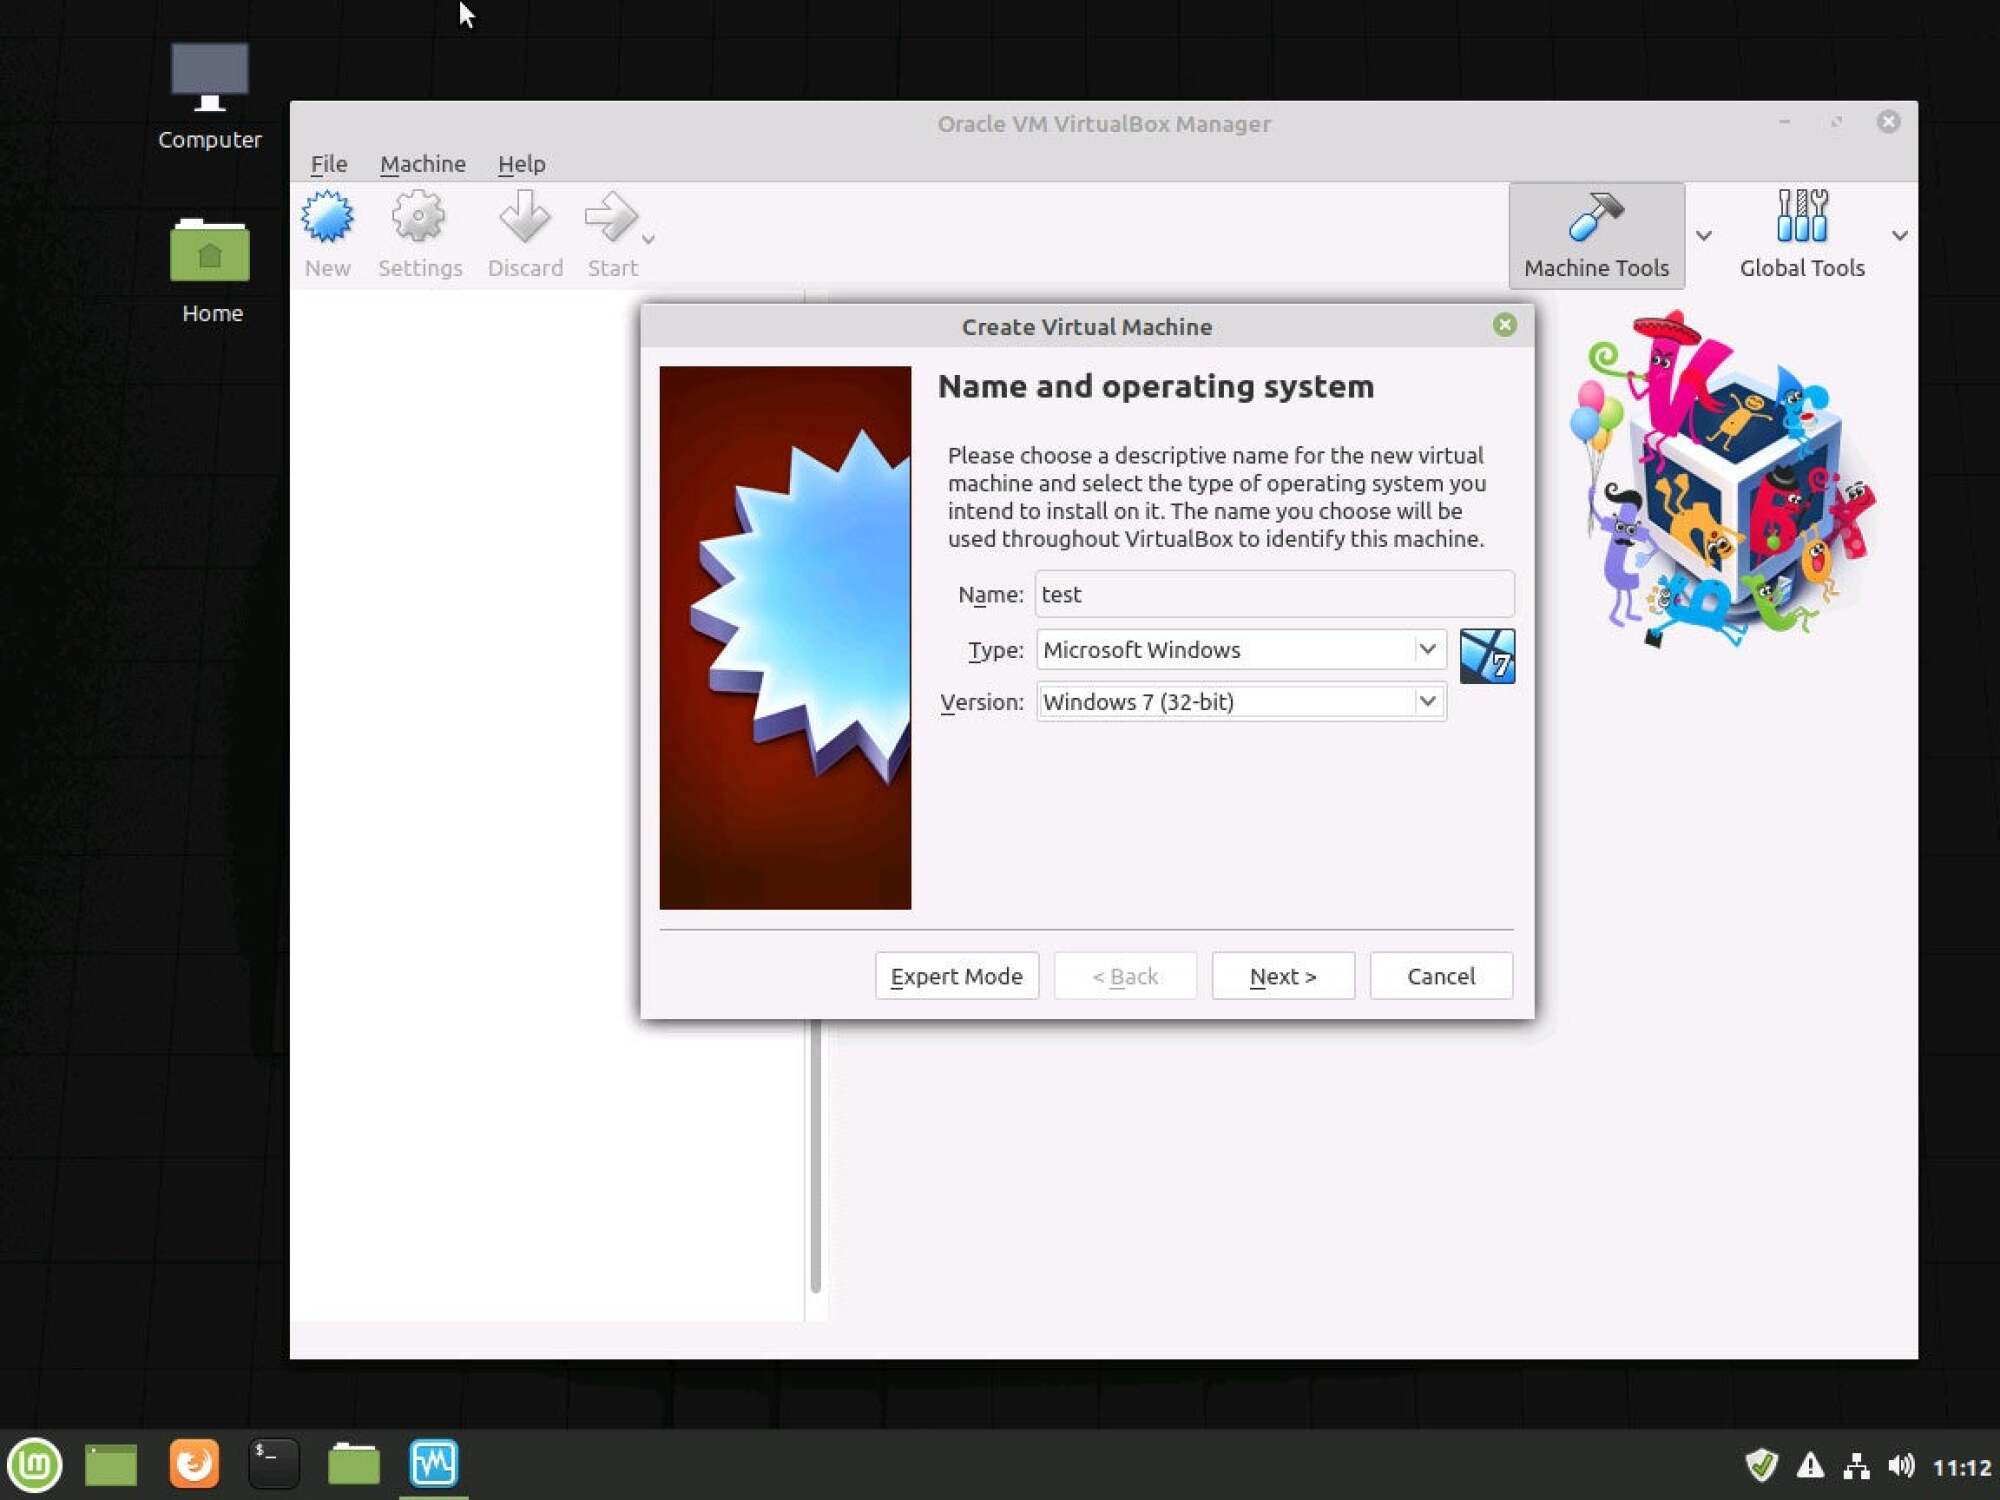Click the 11:12 clock in the panel
The image size is (2000, 1500).
click(1961, 1467)
